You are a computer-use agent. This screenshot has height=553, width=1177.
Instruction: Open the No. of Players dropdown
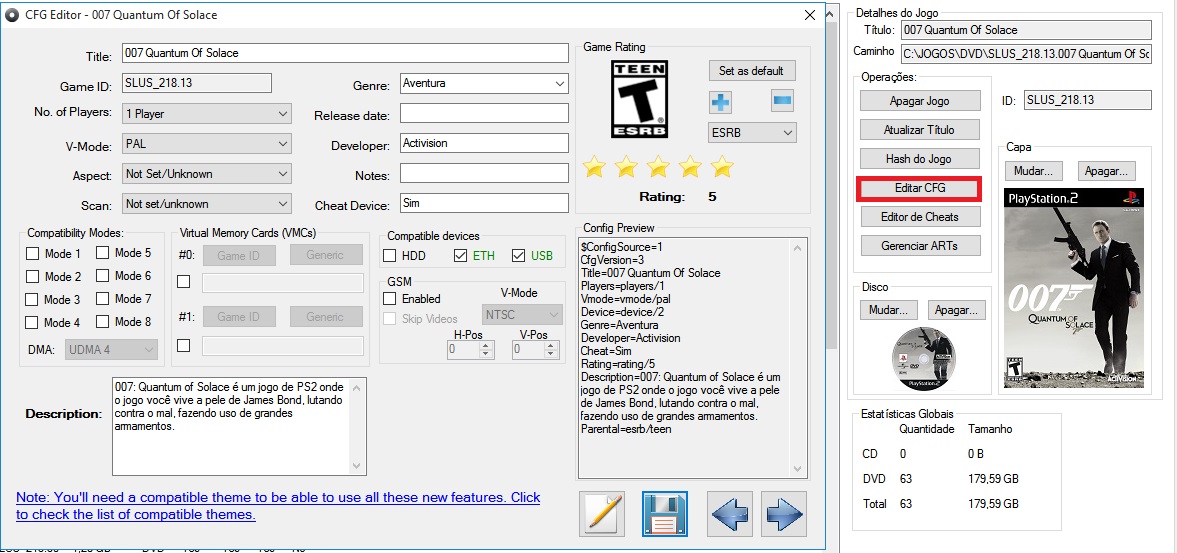(x=207, y=114)
